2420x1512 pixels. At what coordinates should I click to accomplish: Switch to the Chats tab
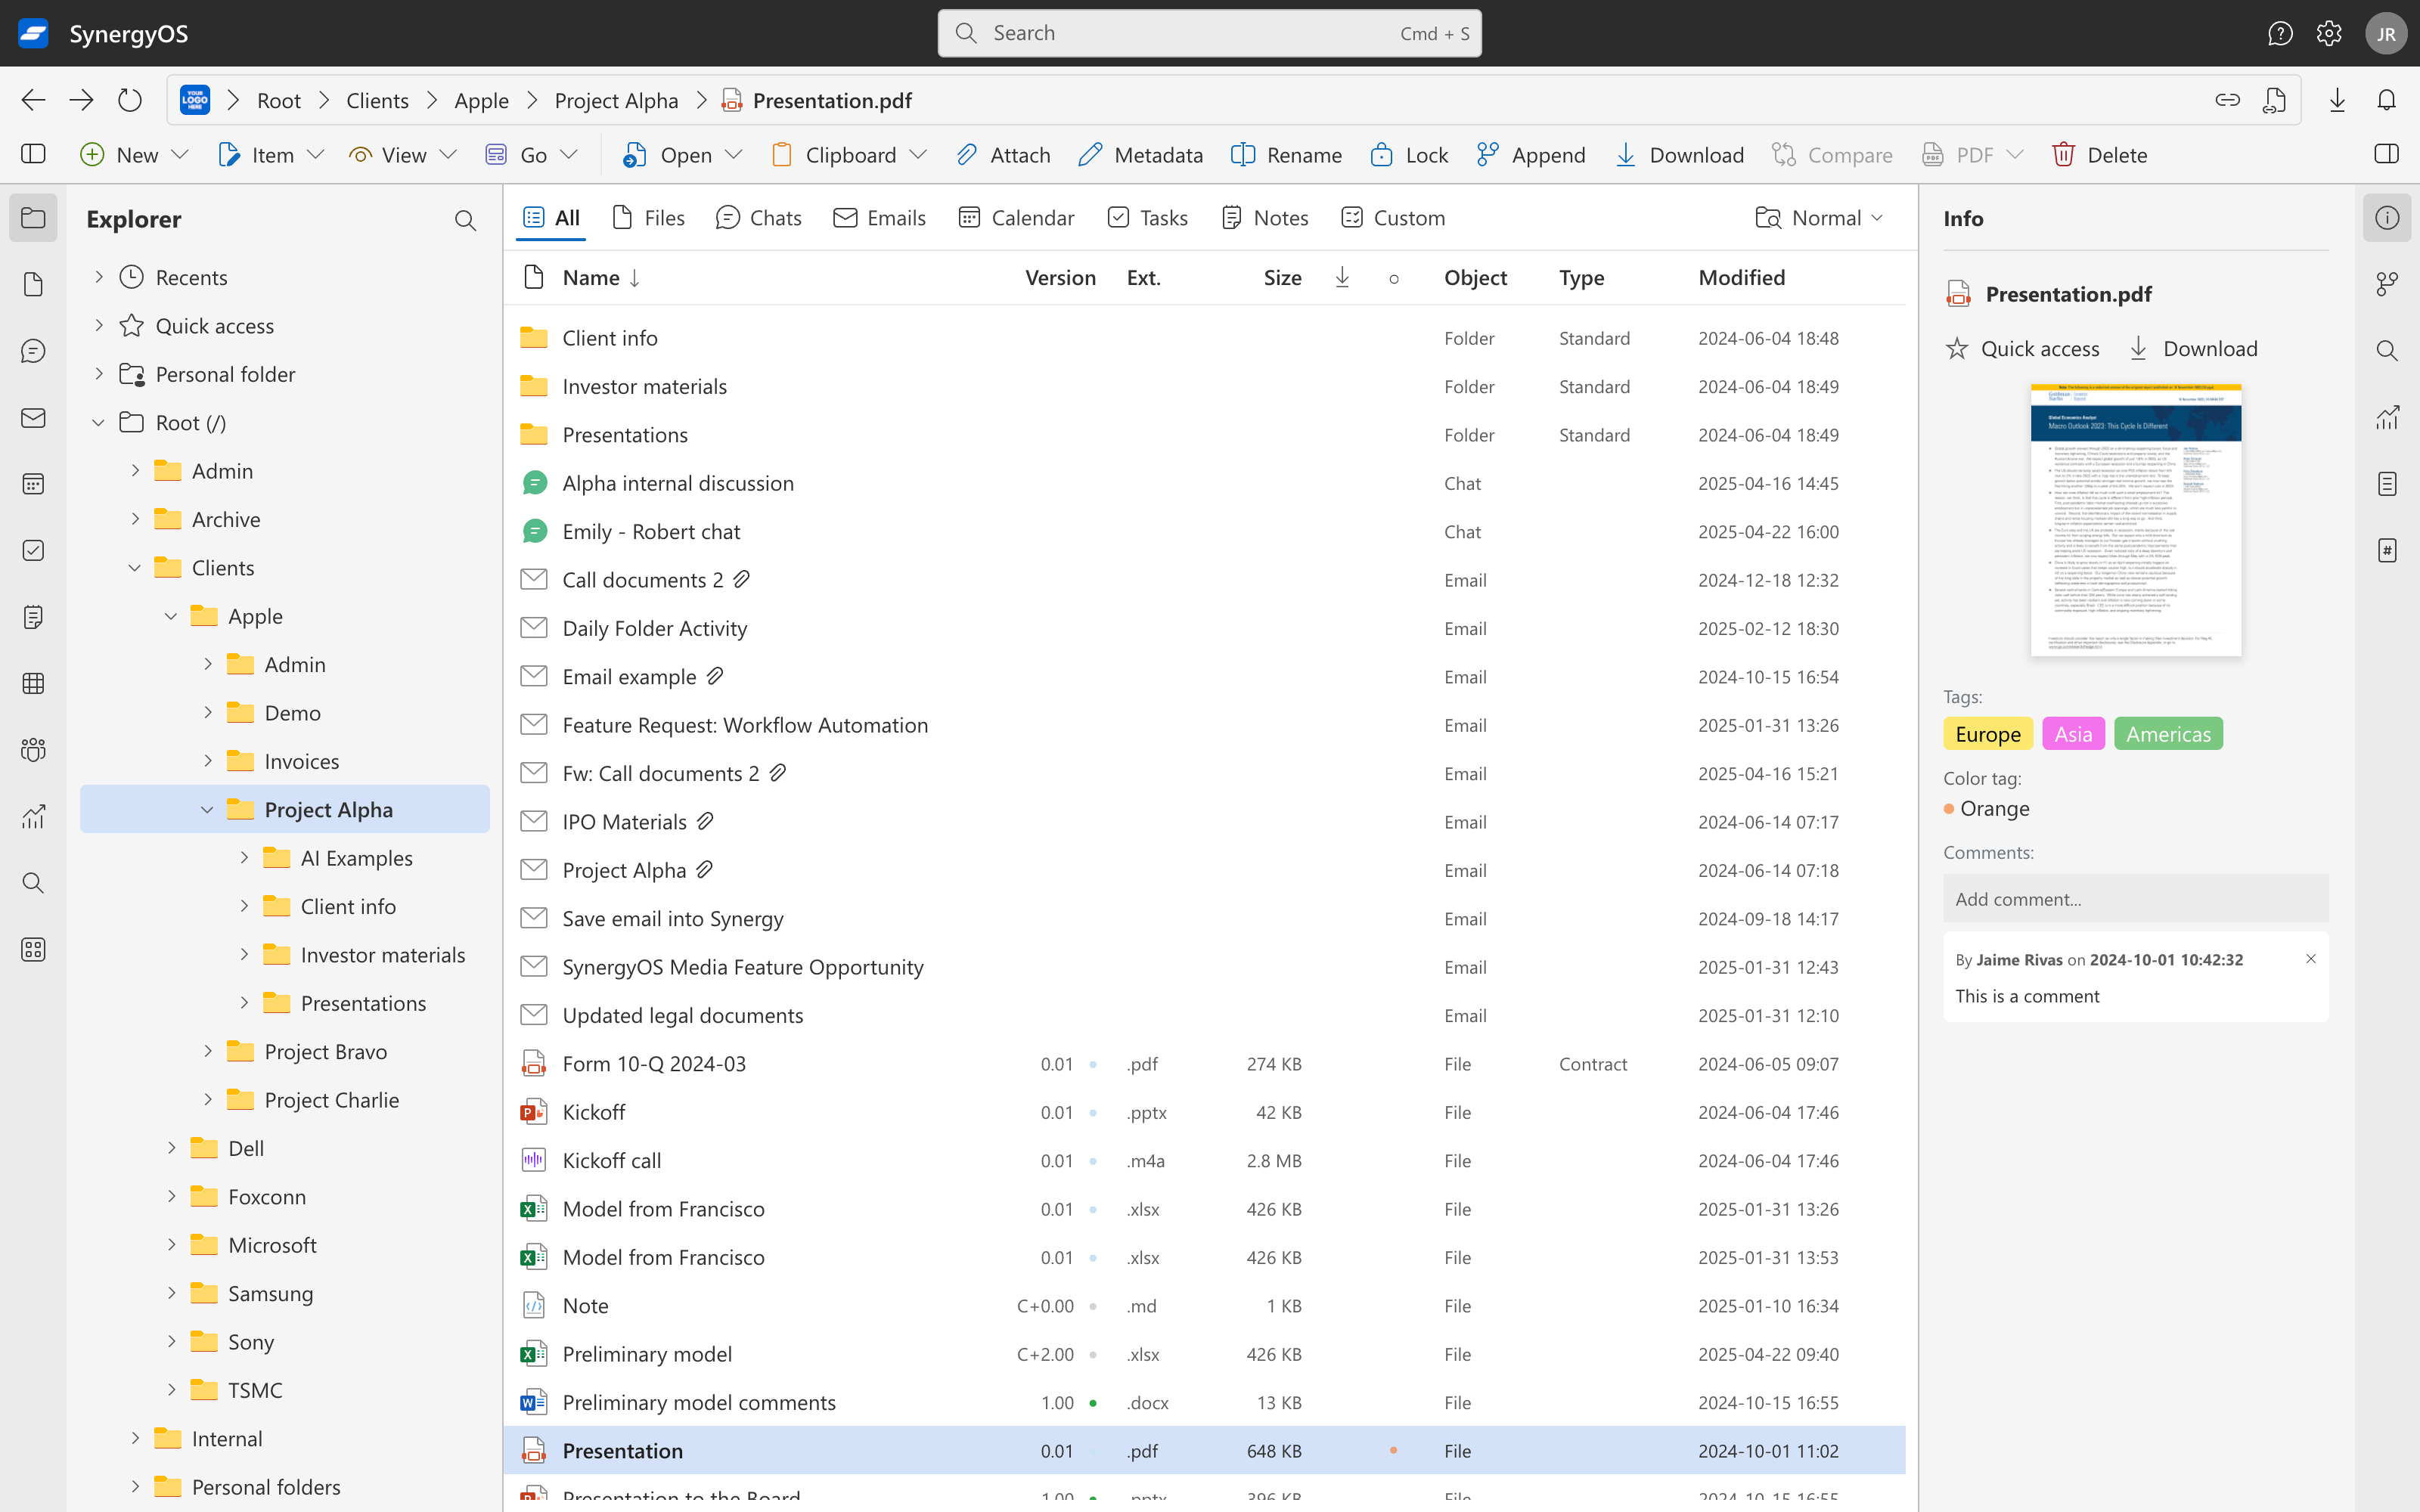tap(759, 218)
